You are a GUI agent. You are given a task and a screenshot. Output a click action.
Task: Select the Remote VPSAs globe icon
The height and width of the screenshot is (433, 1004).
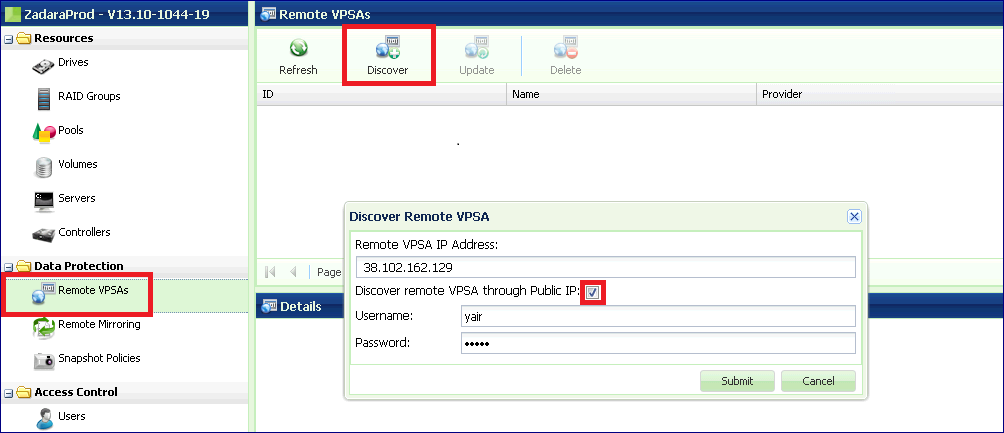coord(44,293)
